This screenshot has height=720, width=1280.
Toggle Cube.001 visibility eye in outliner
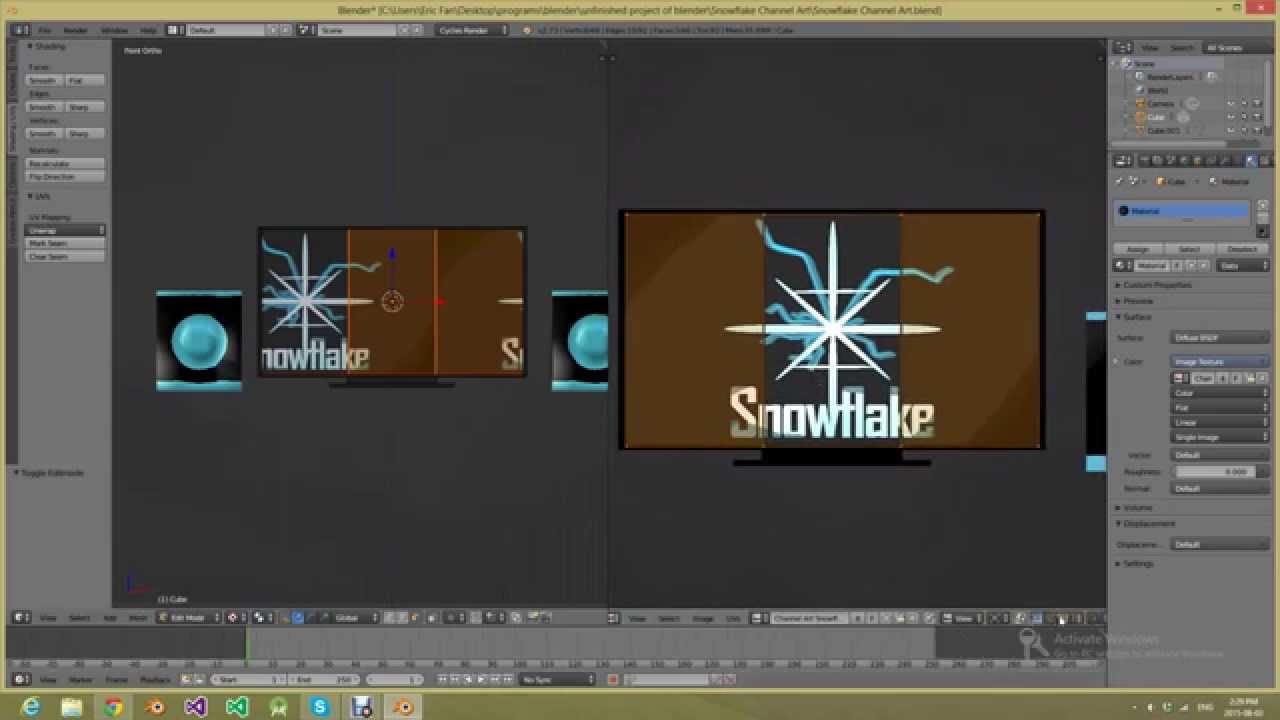[1230, 131]
